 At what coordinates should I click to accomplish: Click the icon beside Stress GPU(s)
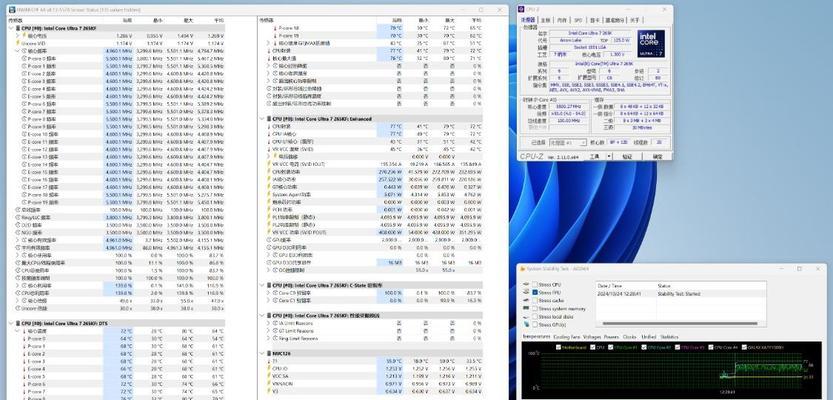(x=526, y=324)
